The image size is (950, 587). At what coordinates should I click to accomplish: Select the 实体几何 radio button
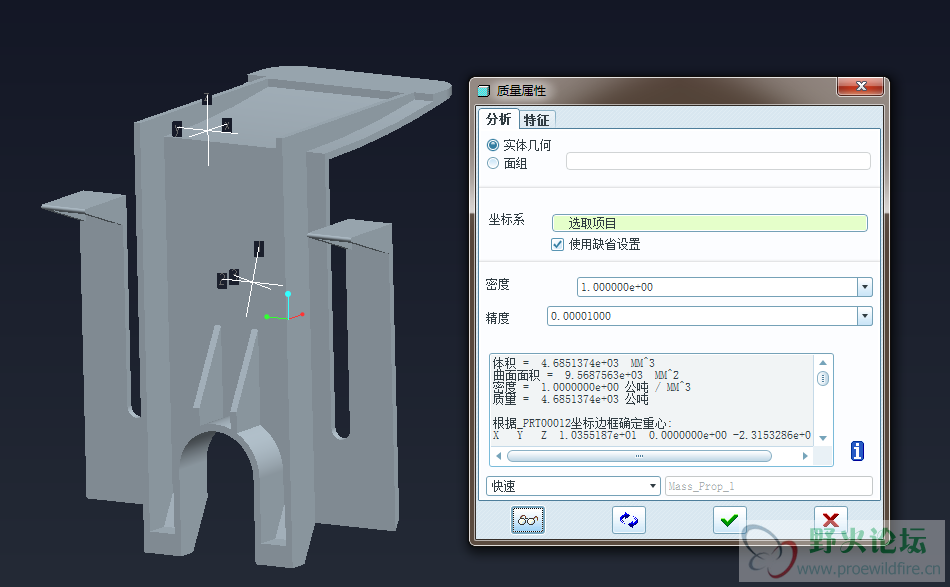[x=493, y=145]
